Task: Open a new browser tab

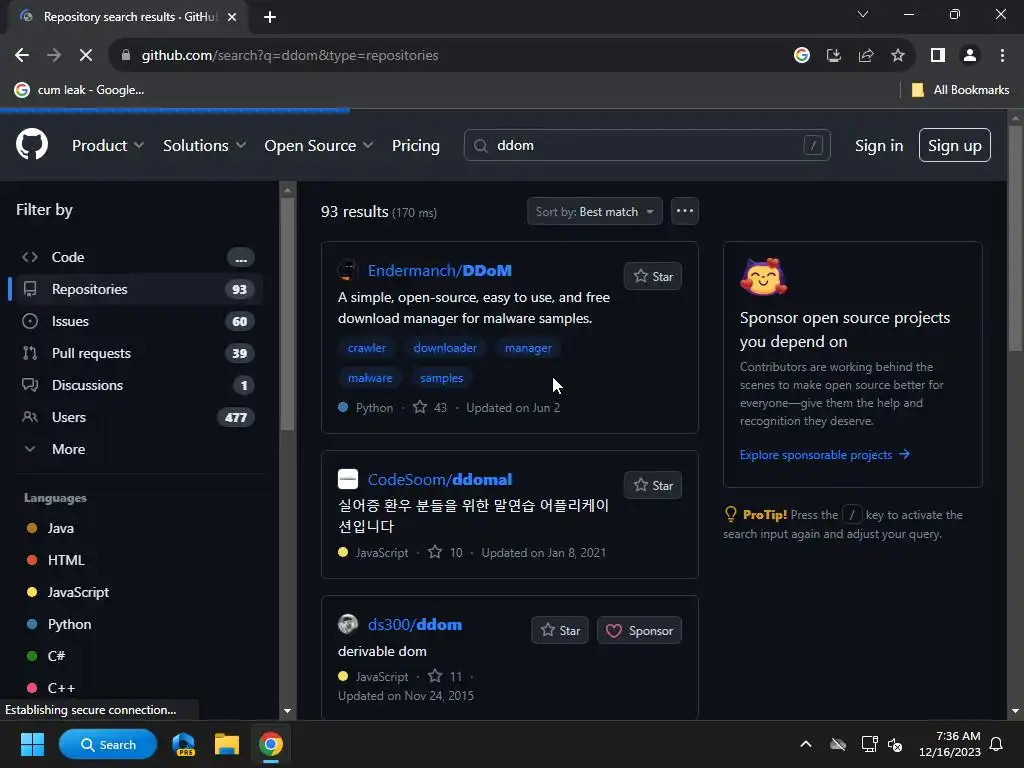Action: [270, 17]
